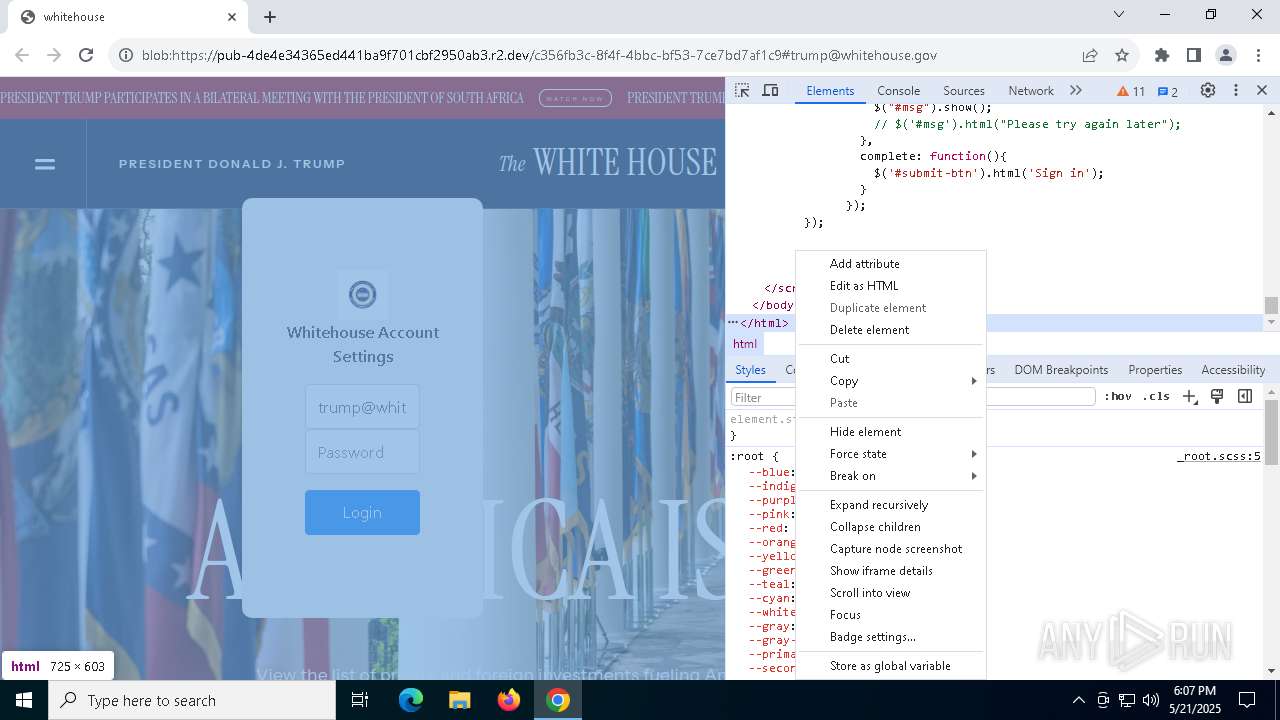The image size is (1280, 720).
Task: Select Show iframe details
Action: 891,571
